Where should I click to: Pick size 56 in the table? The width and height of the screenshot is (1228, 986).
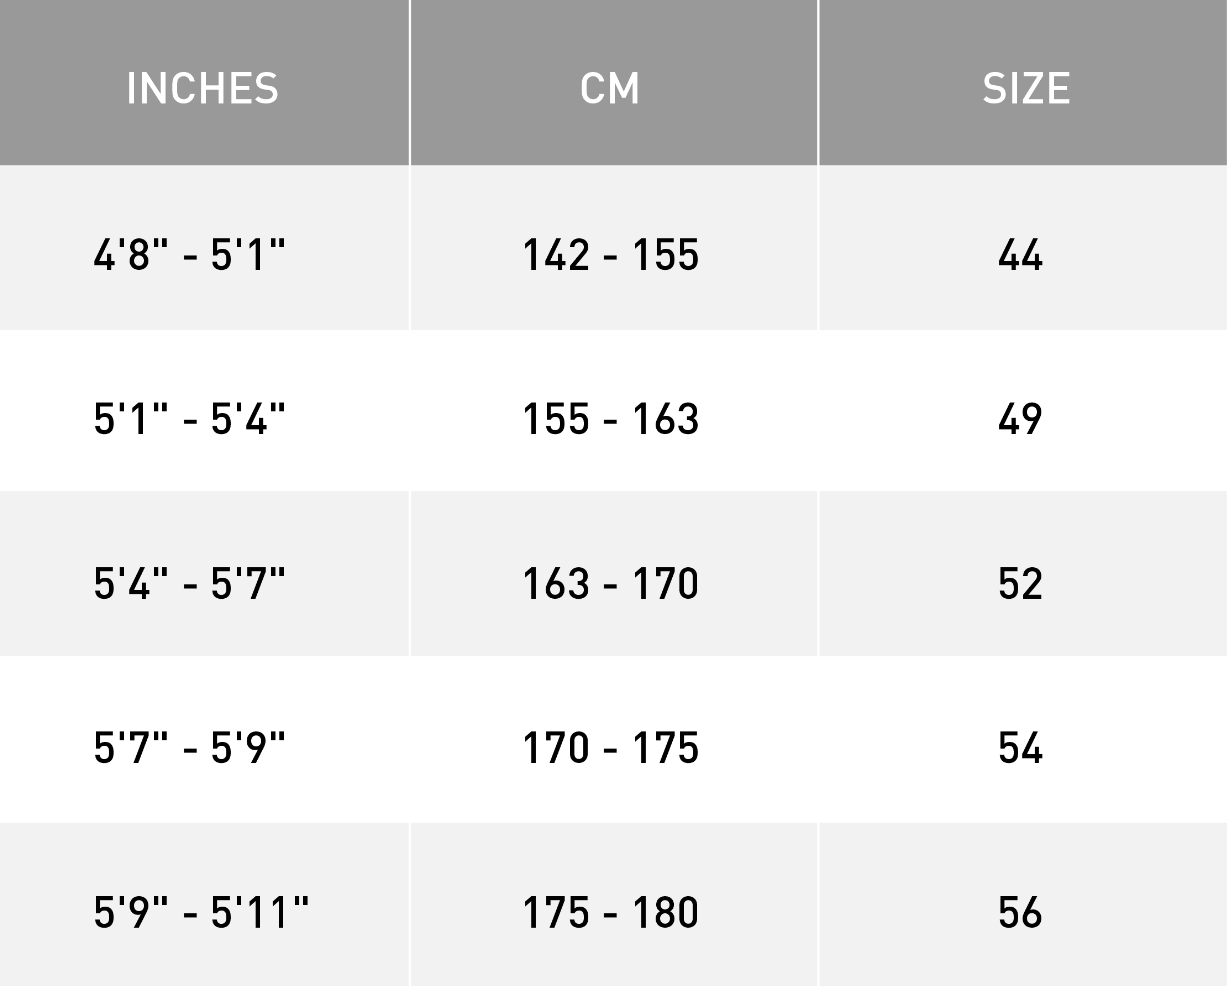pyautogui.click(x=1020, y=911)
